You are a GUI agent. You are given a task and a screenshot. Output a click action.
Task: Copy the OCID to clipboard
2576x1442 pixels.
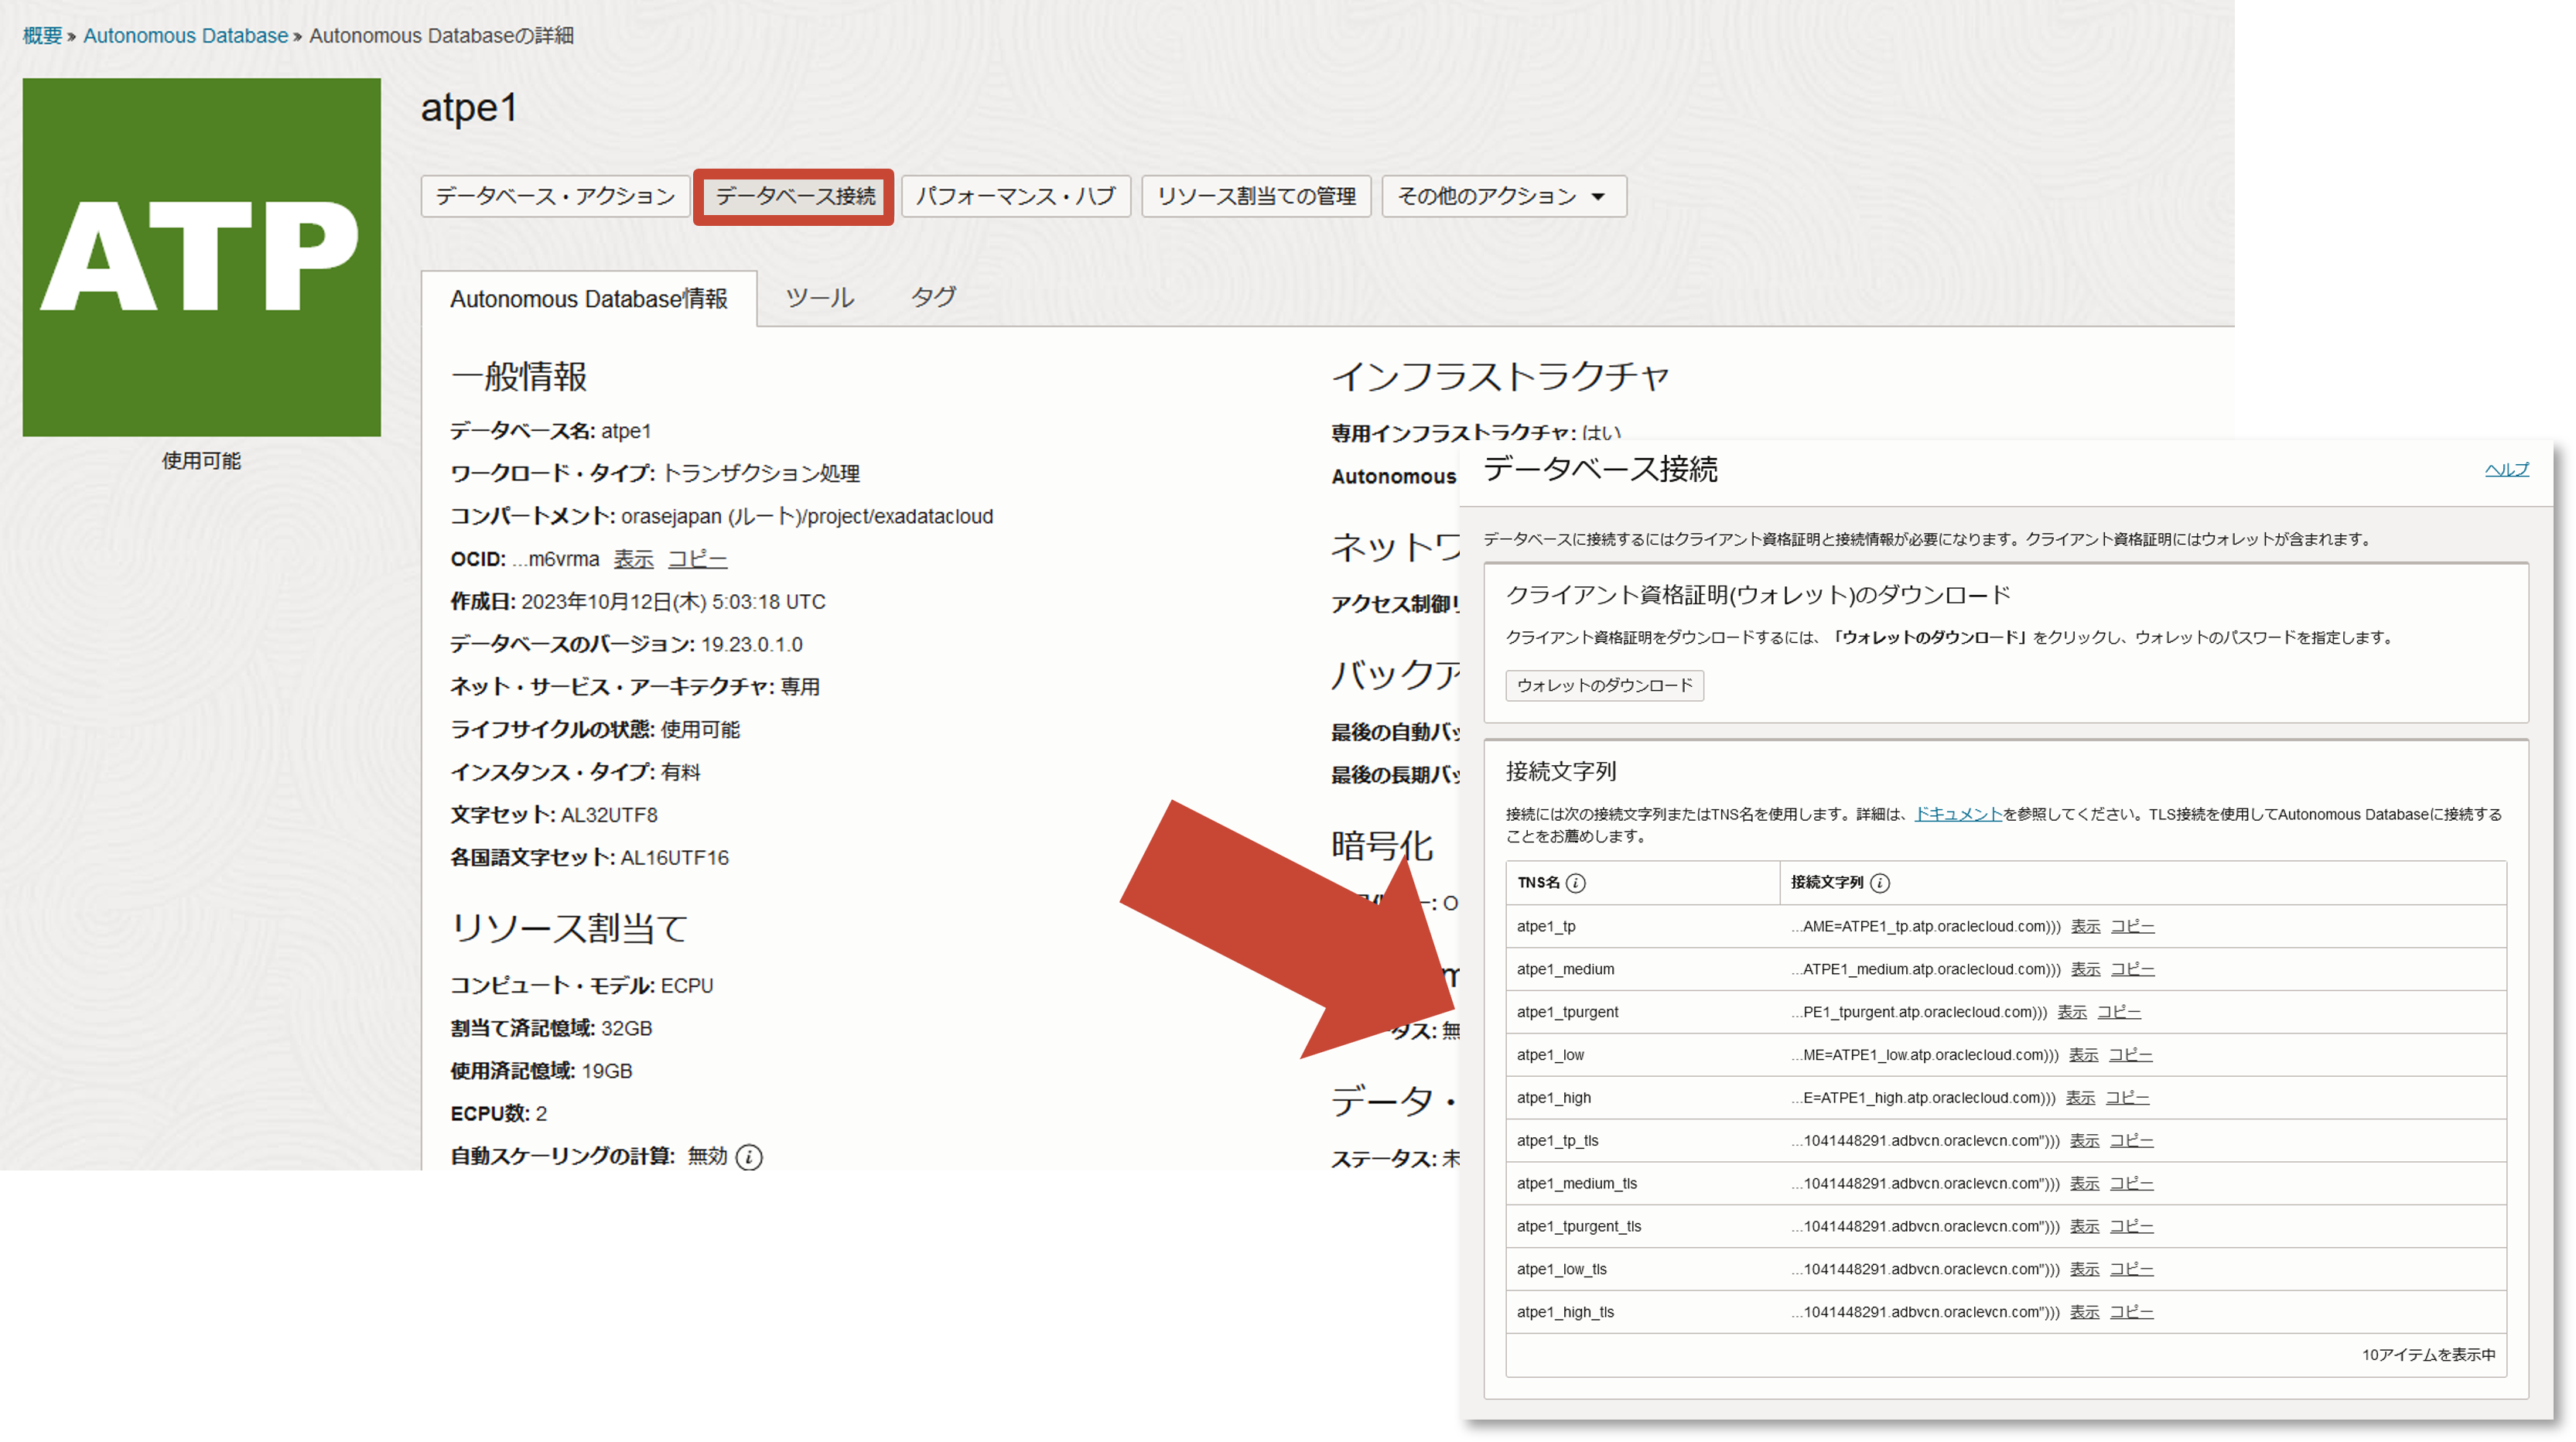coord(697,559)
